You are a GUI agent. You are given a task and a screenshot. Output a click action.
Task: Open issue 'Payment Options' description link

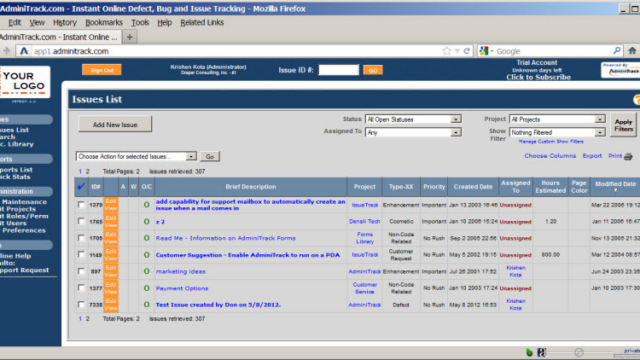[x=182, y=288]
